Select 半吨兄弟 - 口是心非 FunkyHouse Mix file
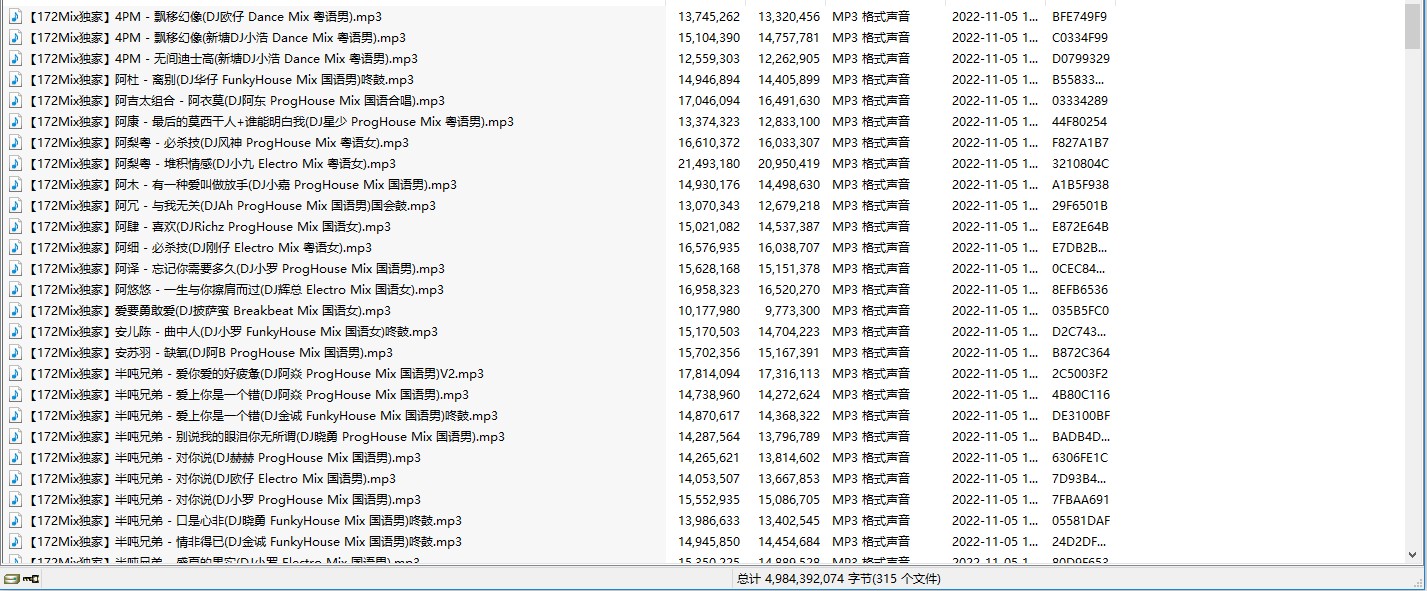The height and width of the screenshot is (591, 1427). 245,521
